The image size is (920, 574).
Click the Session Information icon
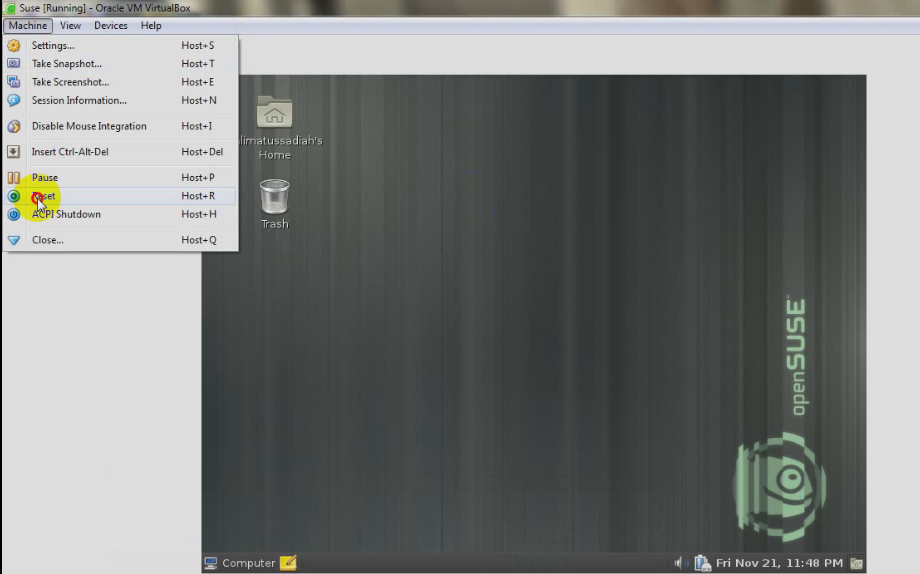(x=13, y=100)
